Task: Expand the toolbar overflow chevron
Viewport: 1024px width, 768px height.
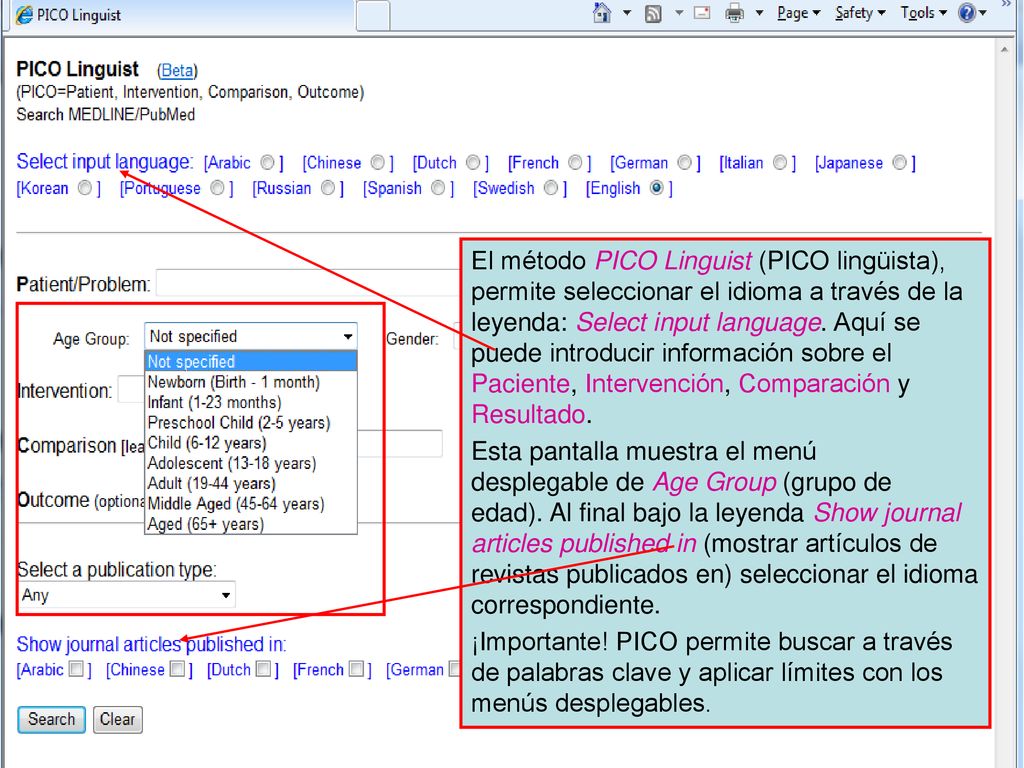Action: click(x=1006, y=4)
